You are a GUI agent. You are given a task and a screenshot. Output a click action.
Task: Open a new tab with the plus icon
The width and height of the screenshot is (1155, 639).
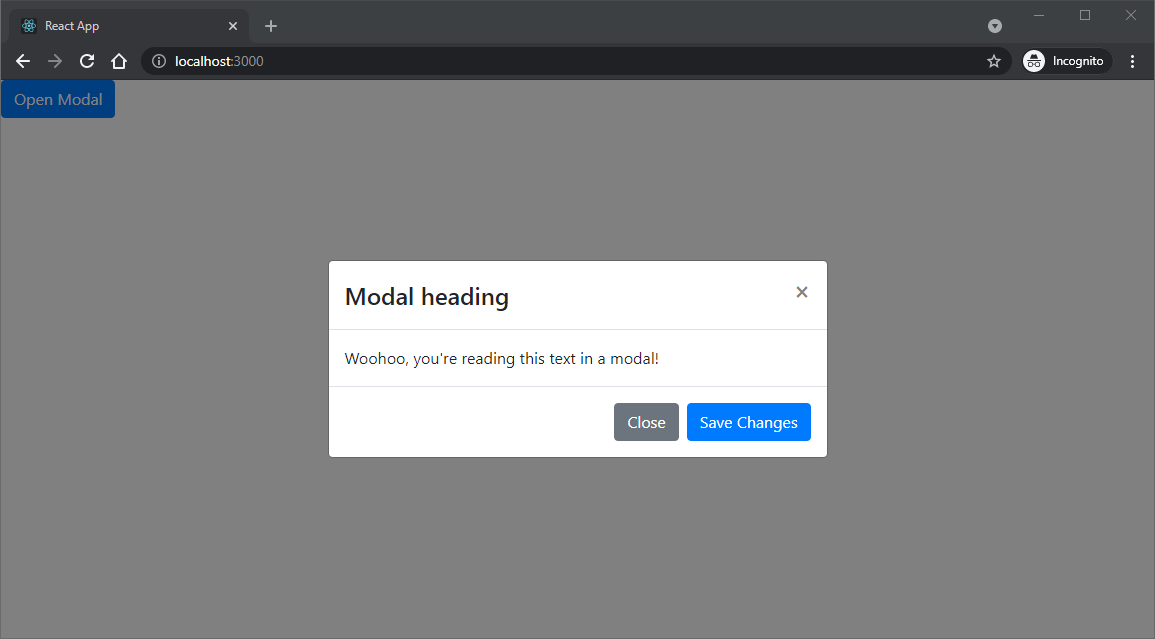pyautogui.click(x=270, y=26)
